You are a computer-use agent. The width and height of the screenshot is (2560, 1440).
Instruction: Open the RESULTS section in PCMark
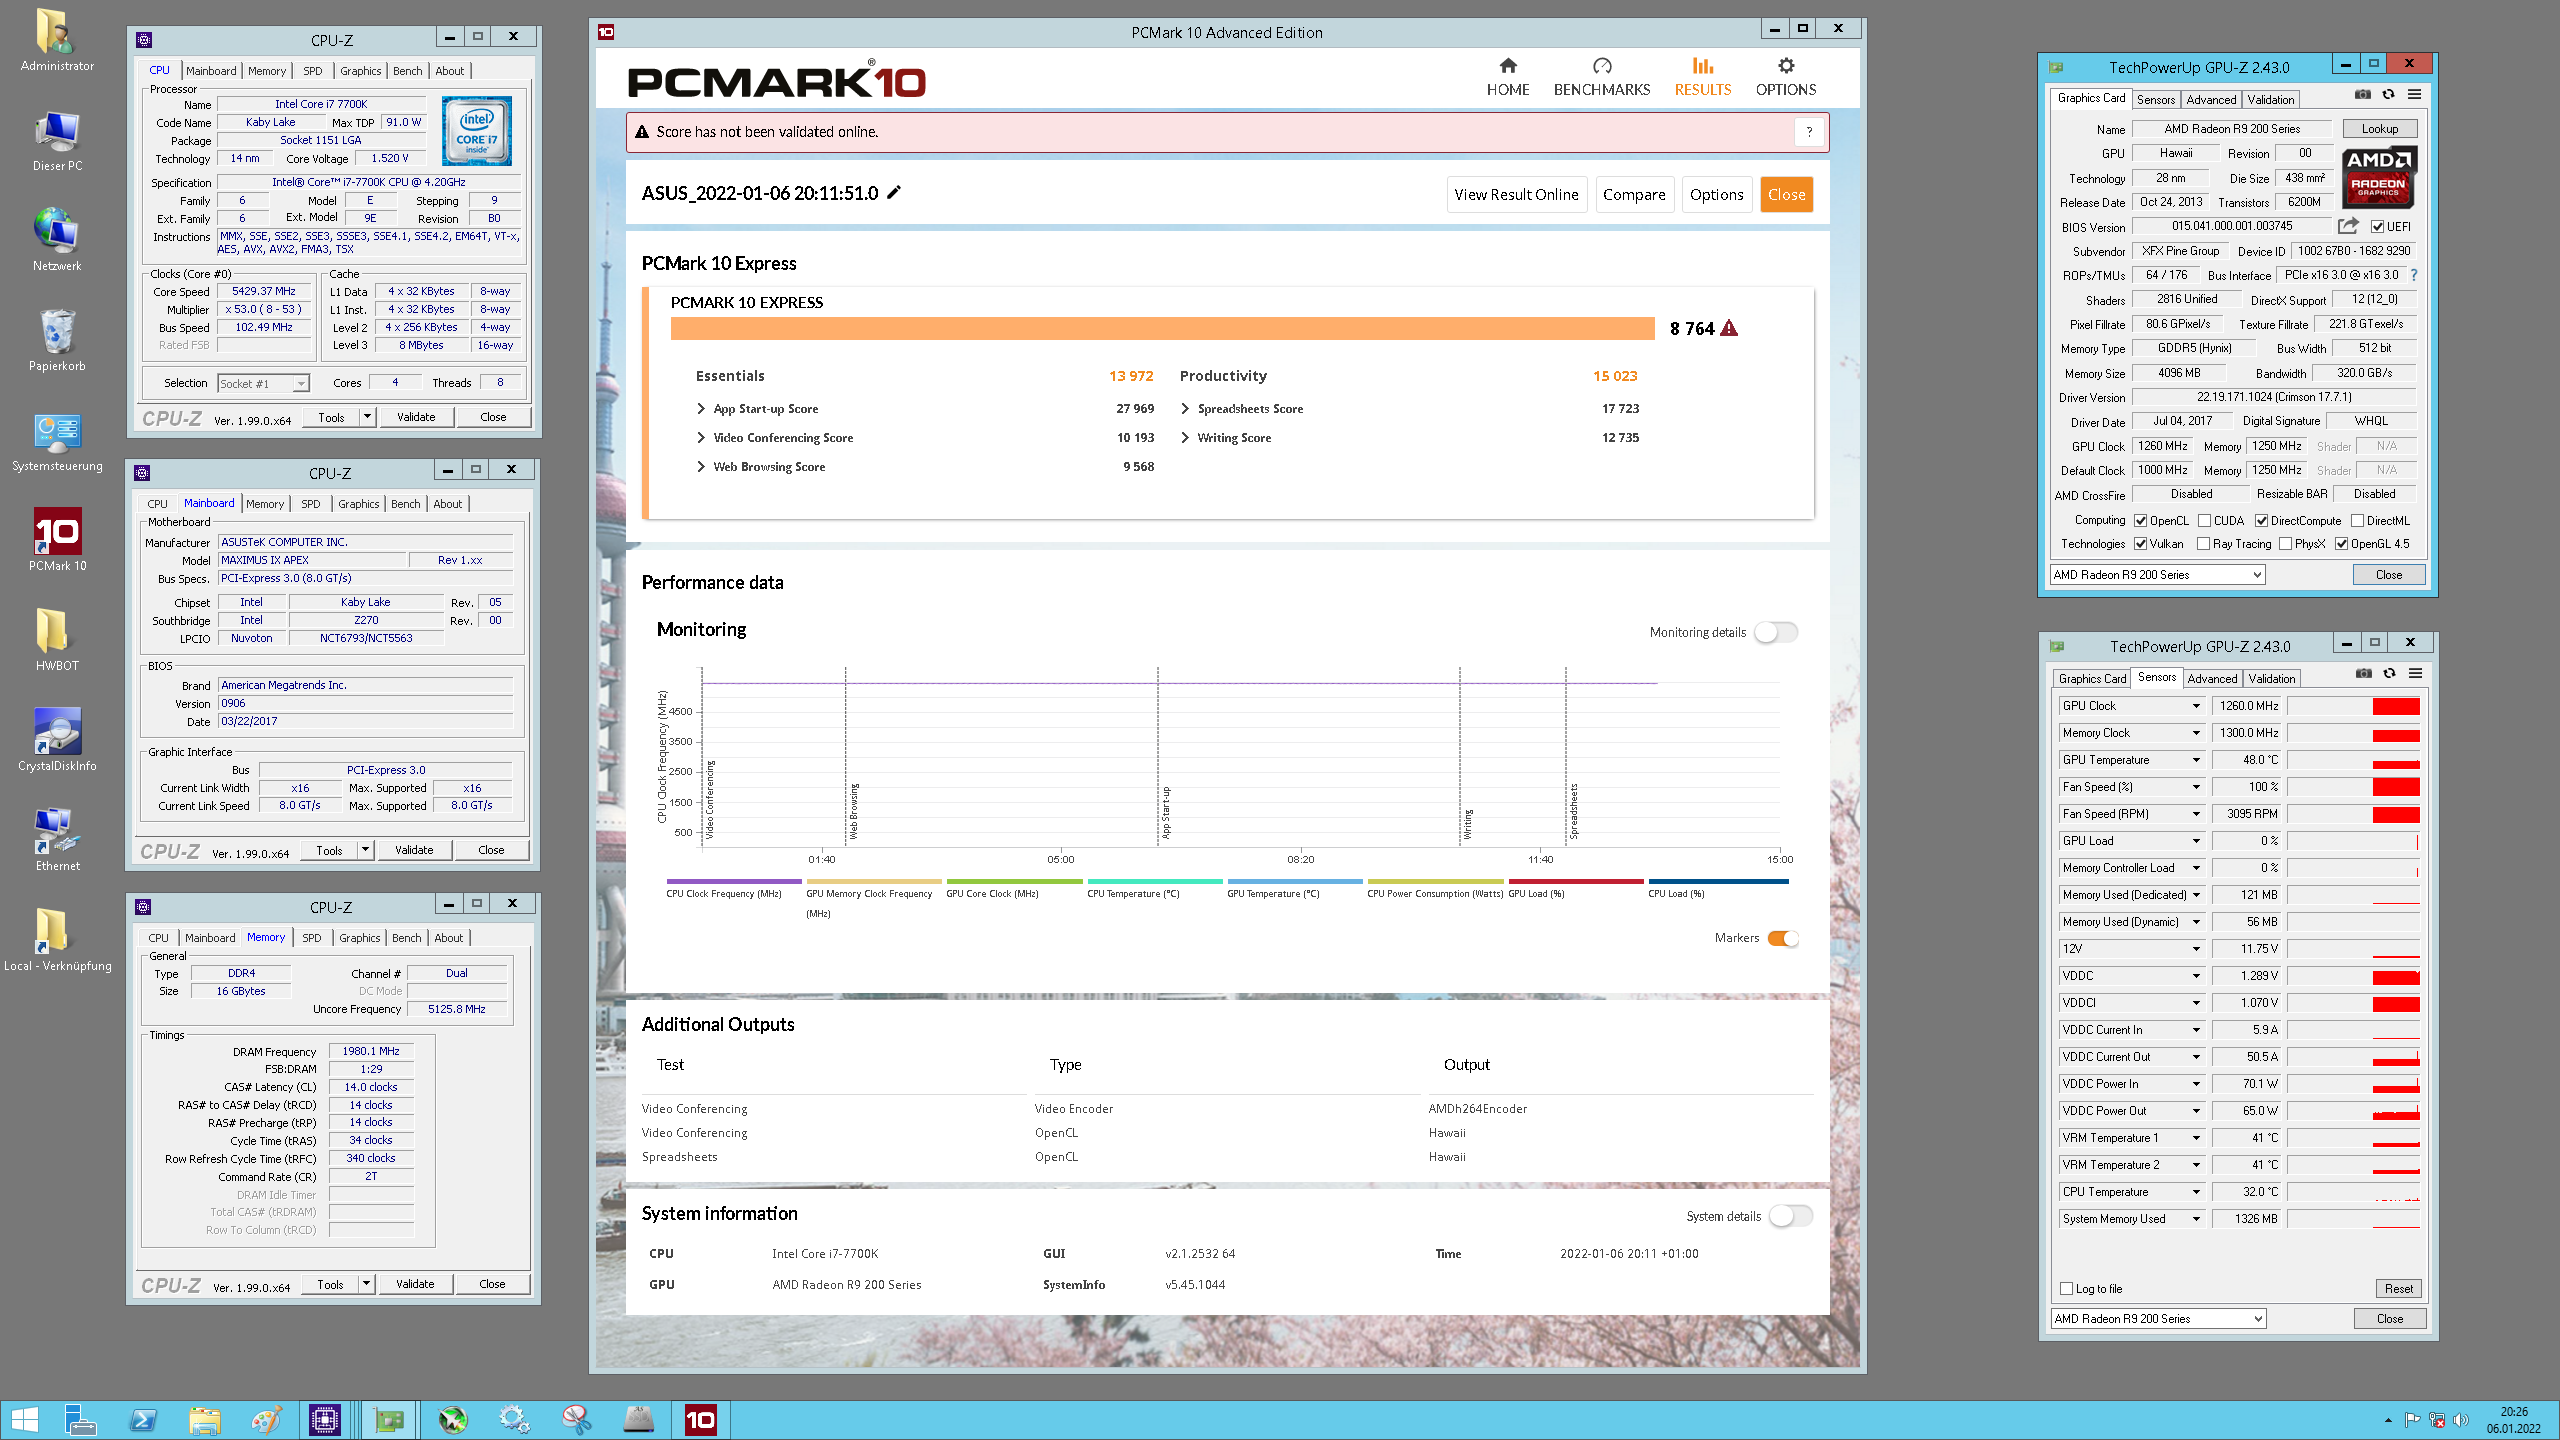[x=1702, y=77]
